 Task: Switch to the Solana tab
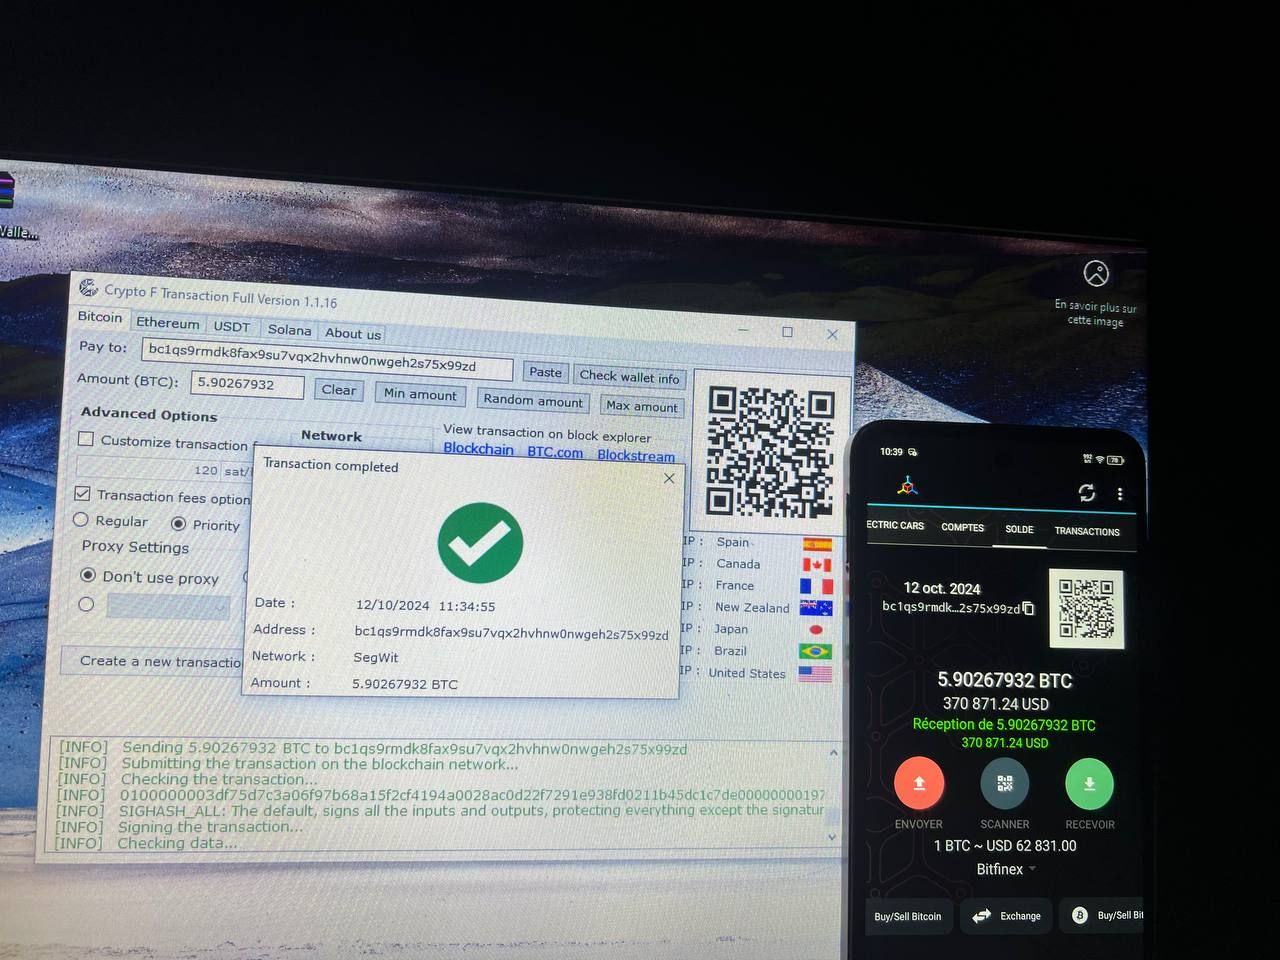(x=290, y=330)
